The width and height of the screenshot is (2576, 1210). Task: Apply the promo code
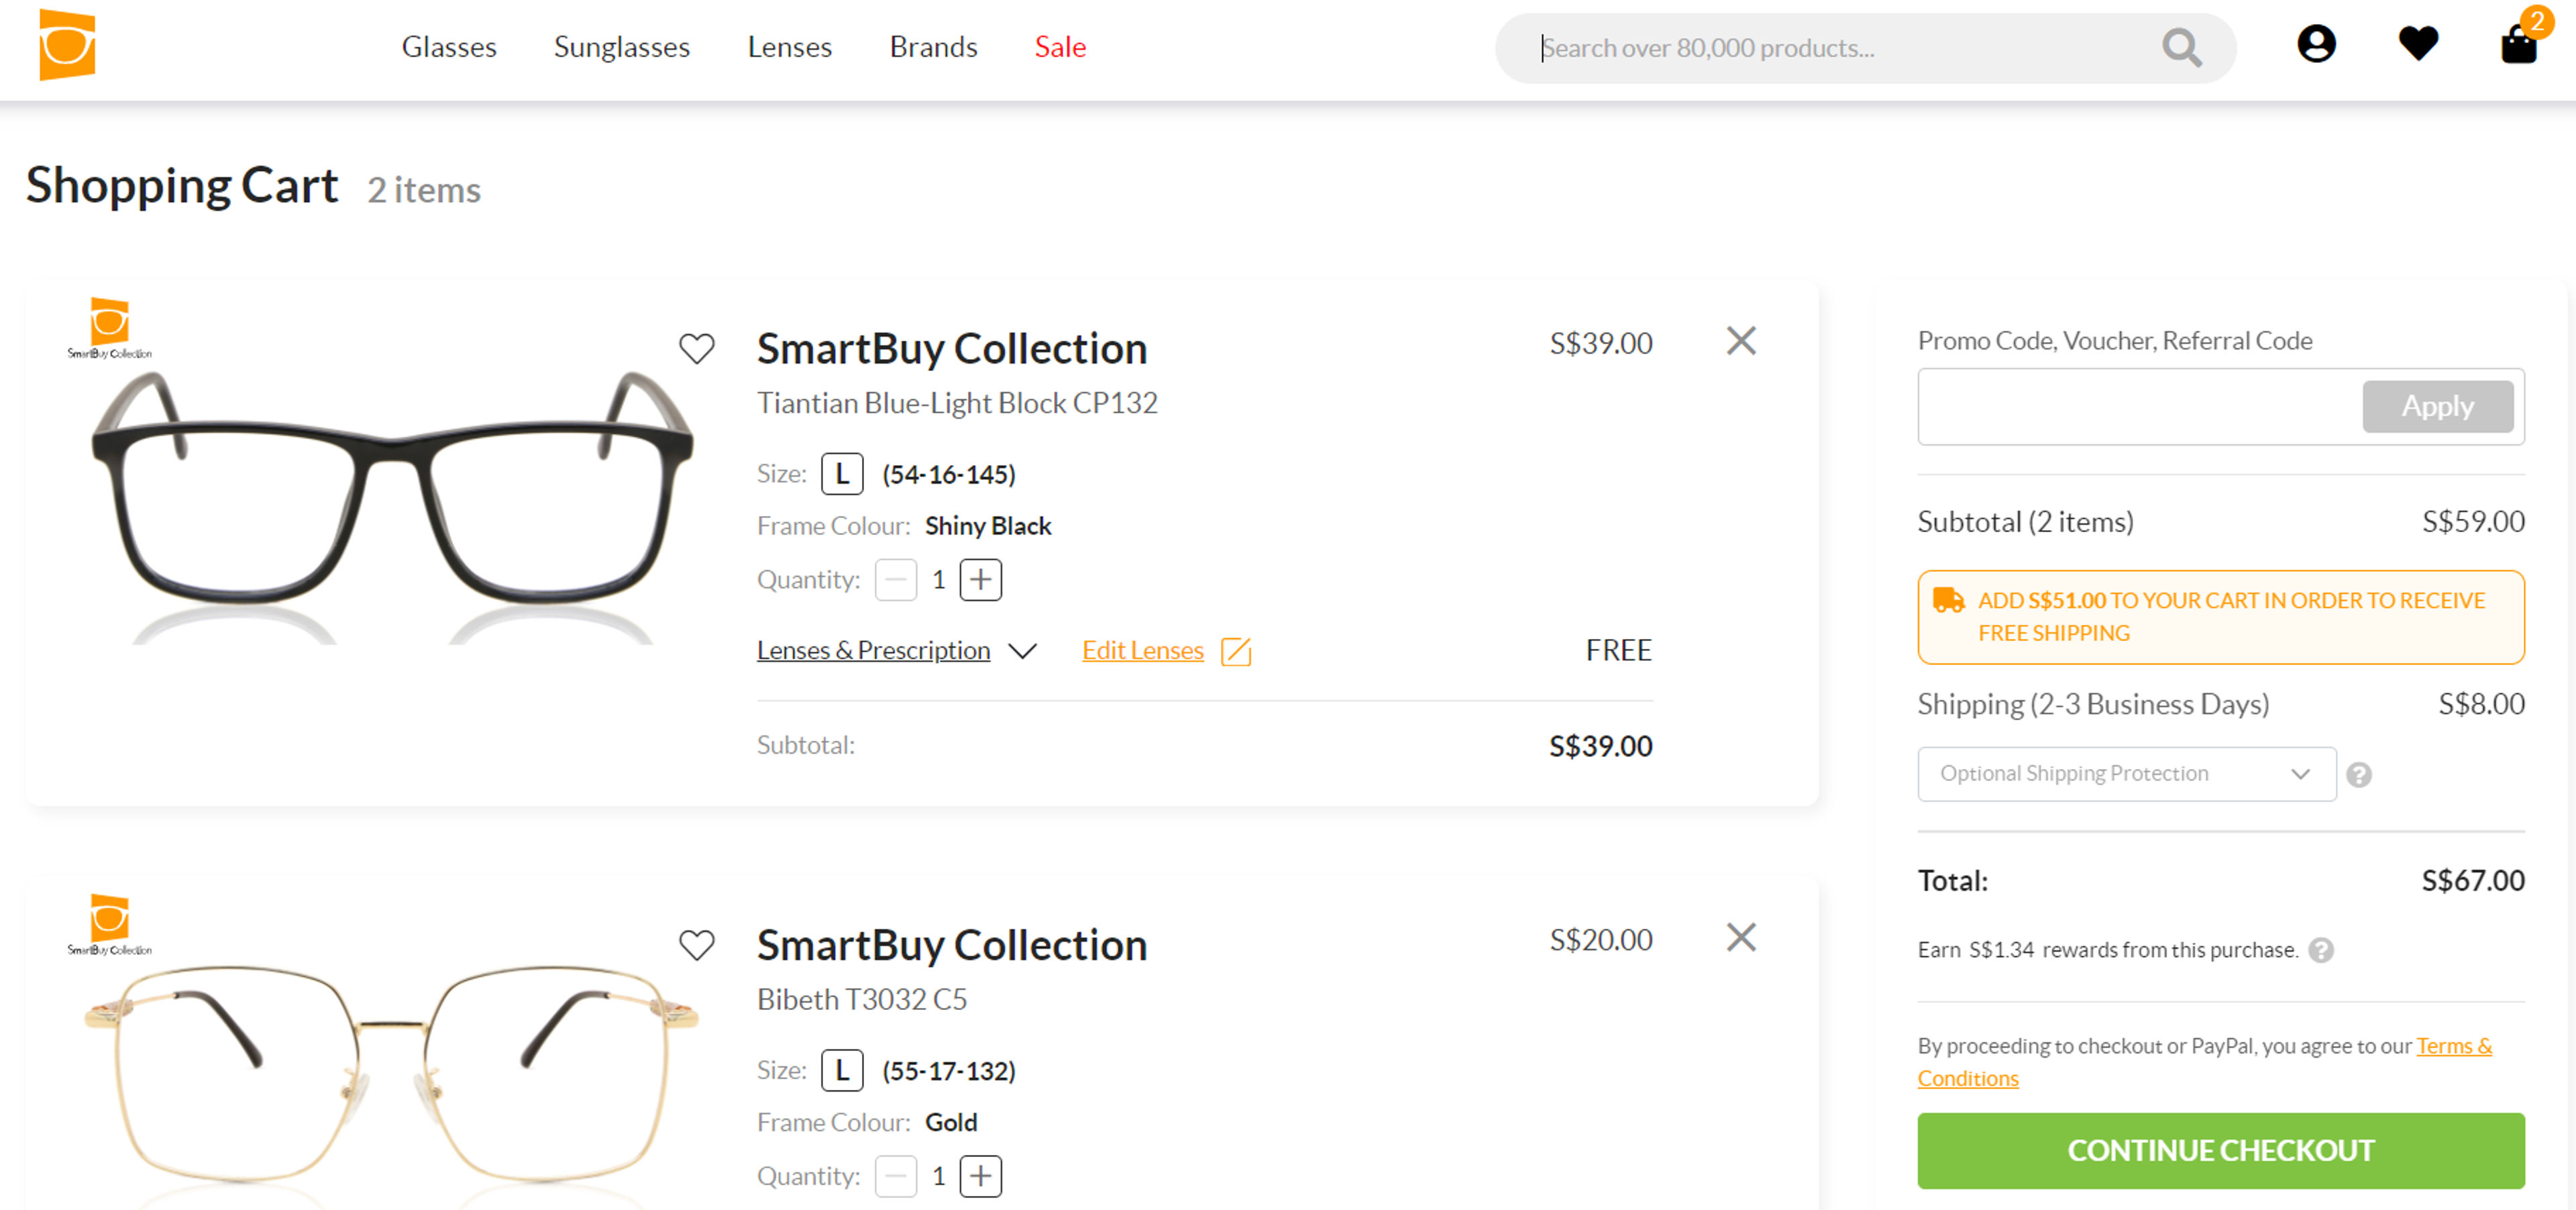(x=2437, y=406)
